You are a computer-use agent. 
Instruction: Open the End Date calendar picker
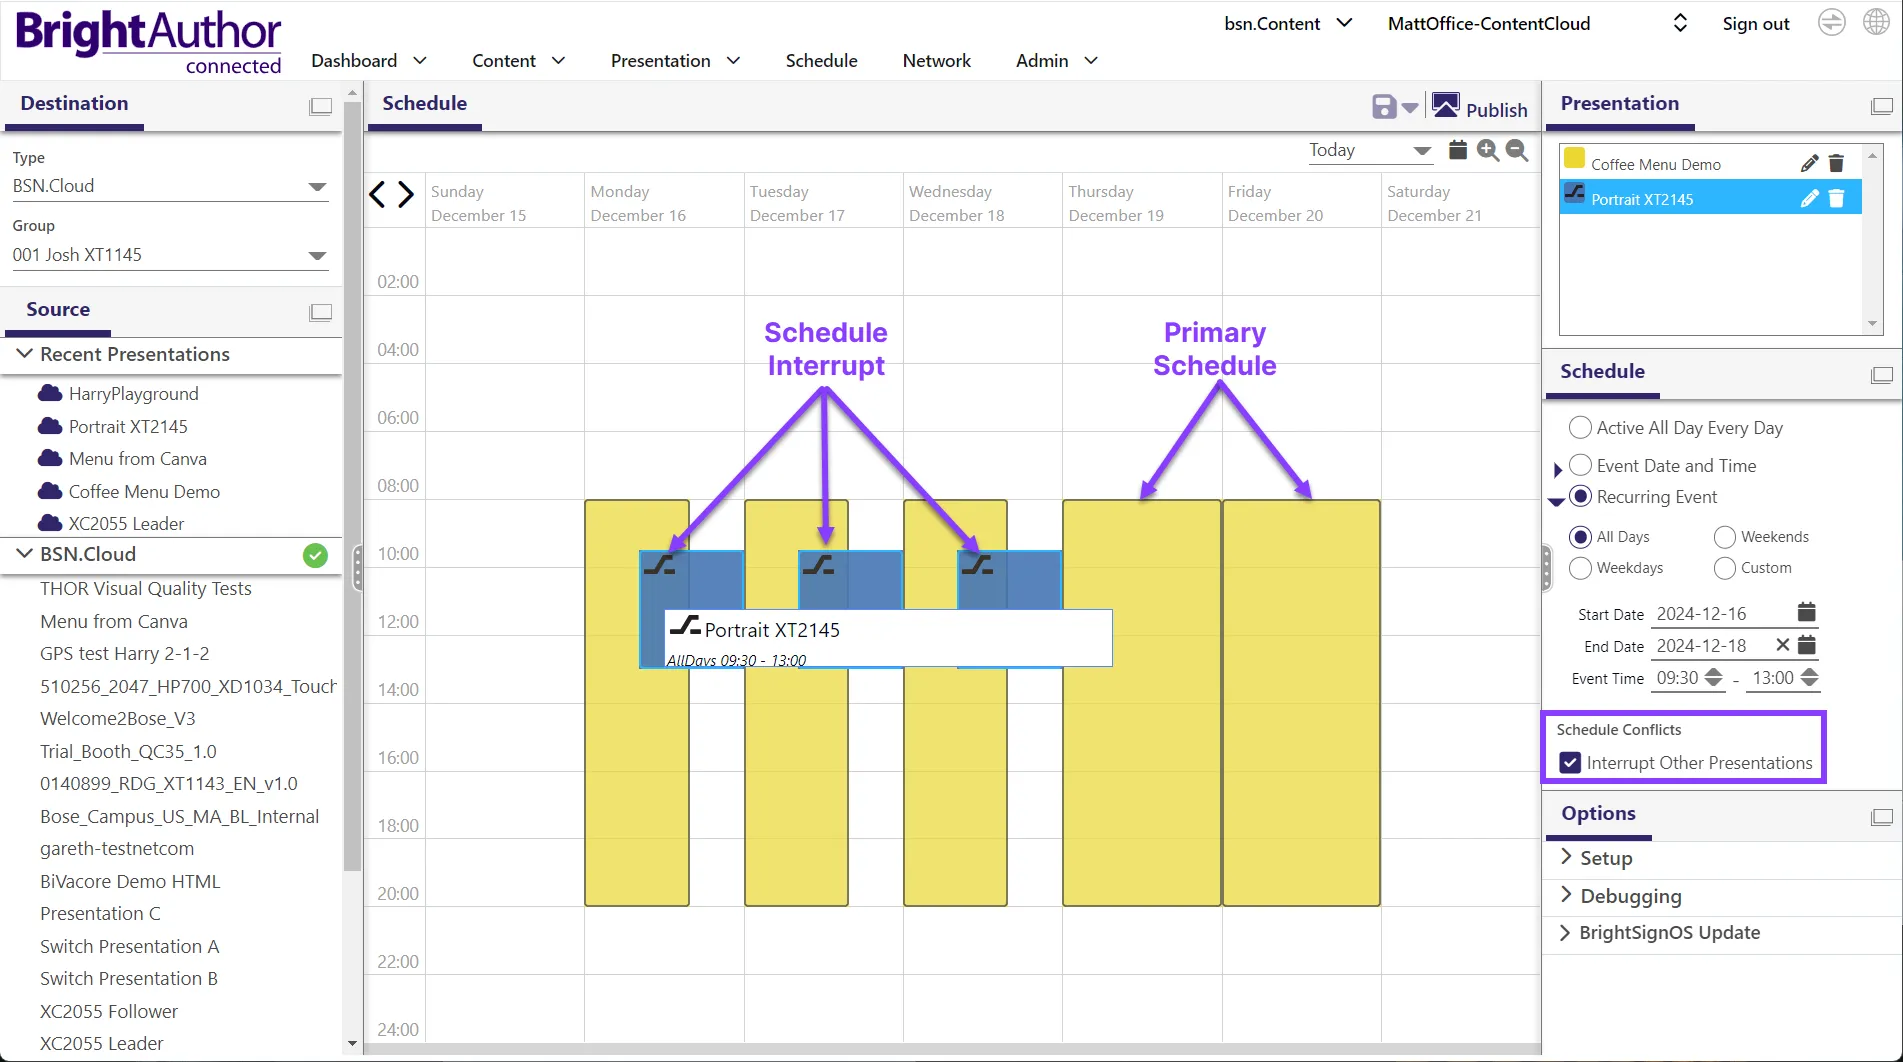pyautogui.click(x=1806, y=645)
